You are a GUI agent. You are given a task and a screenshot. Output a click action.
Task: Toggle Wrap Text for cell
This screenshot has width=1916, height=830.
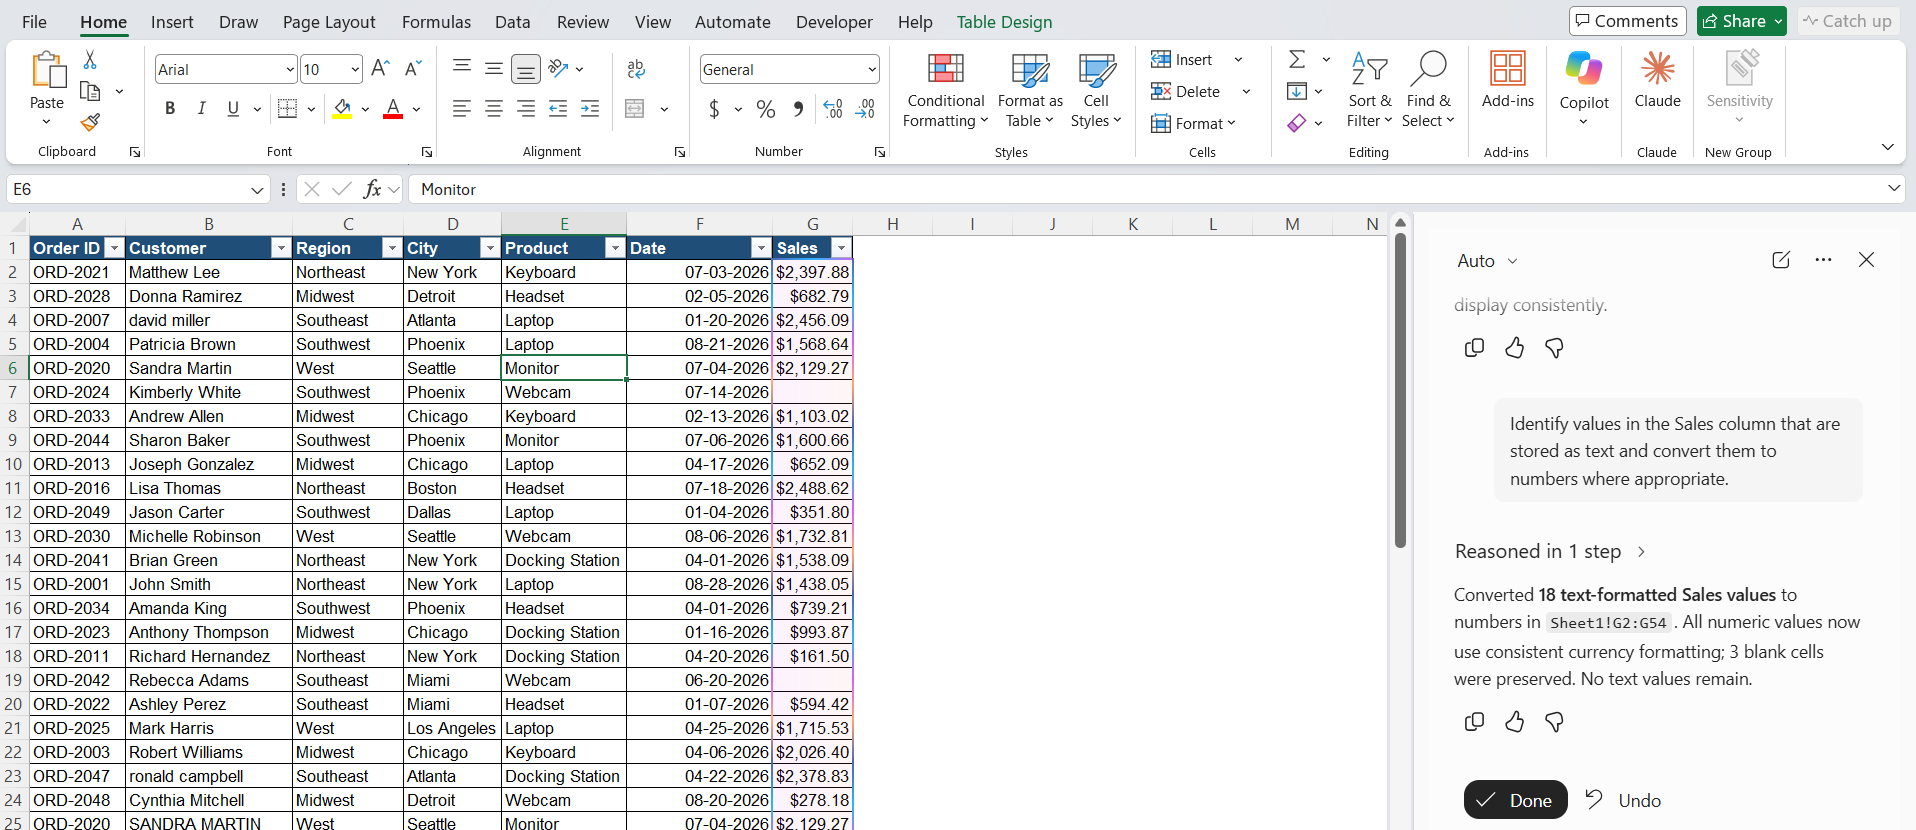(x=636, y=69)
